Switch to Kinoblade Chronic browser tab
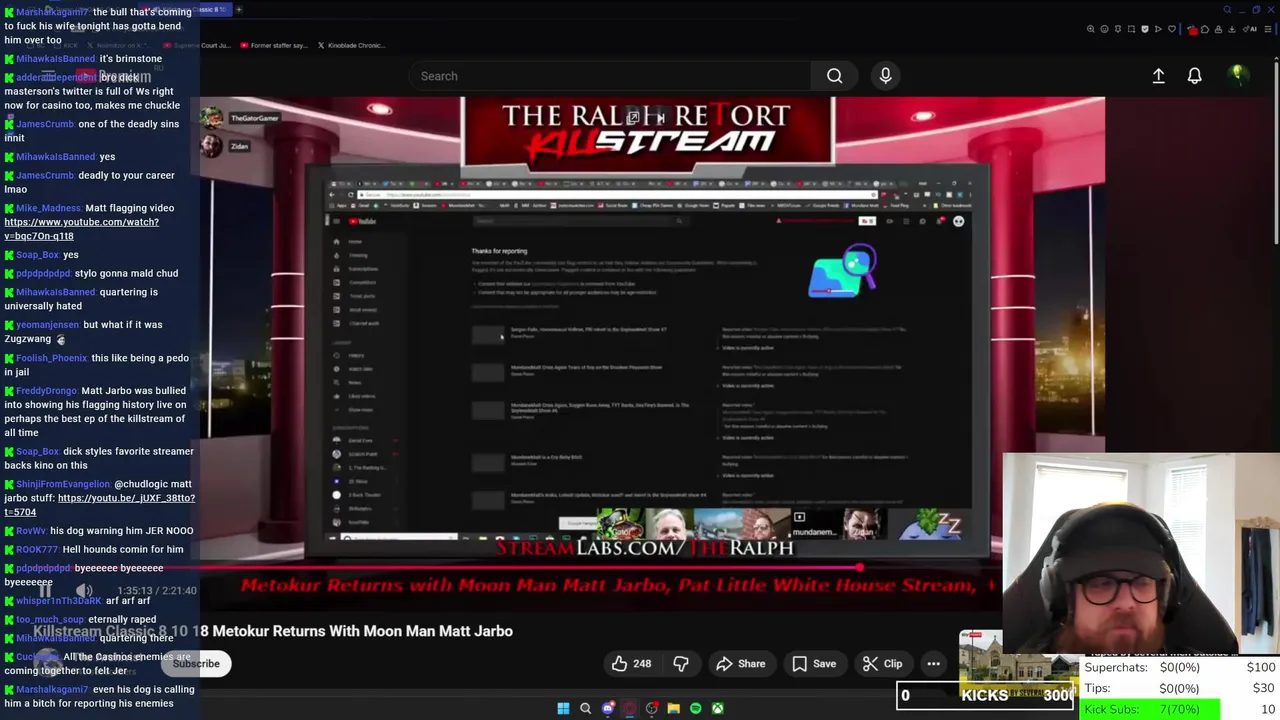The height and width of the screenshot is (720, 1280). [350, 45]
